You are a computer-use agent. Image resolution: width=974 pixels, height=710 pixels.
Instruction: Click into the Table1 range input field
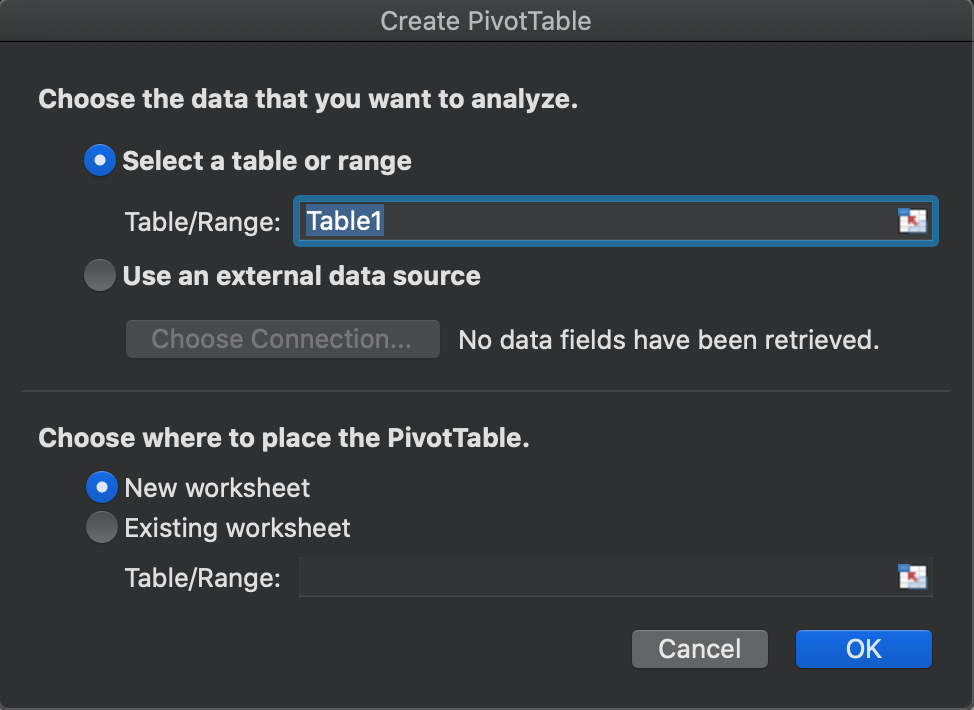point(615,221)
